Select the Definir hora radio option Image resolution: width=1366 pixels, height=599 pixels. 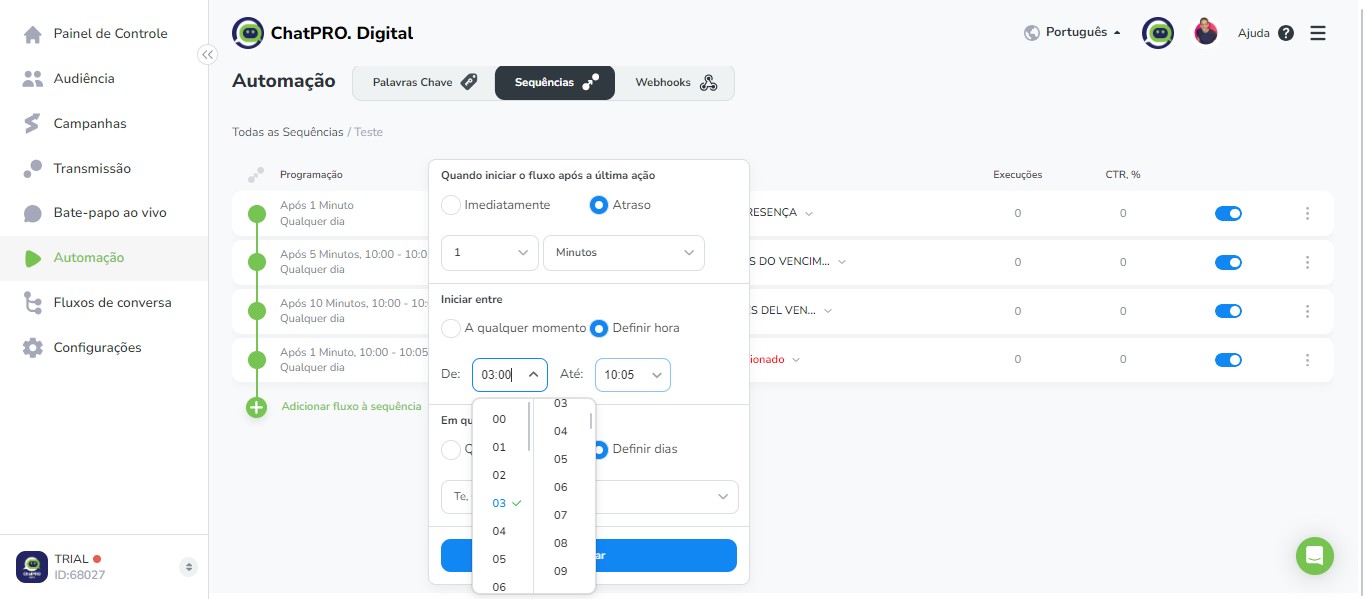pos(599,328)
